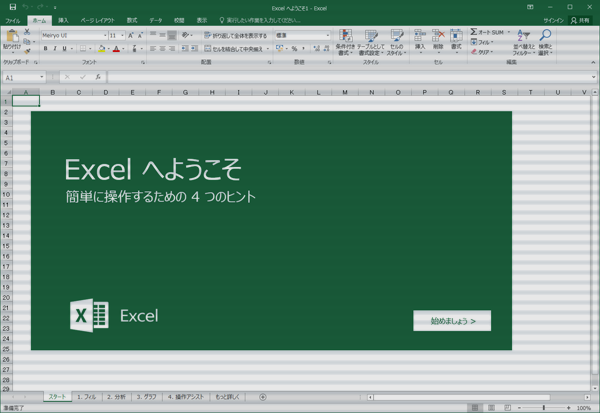Click the text Orientation icon
Screen dimensions: 600x413
tap(186, 35)
